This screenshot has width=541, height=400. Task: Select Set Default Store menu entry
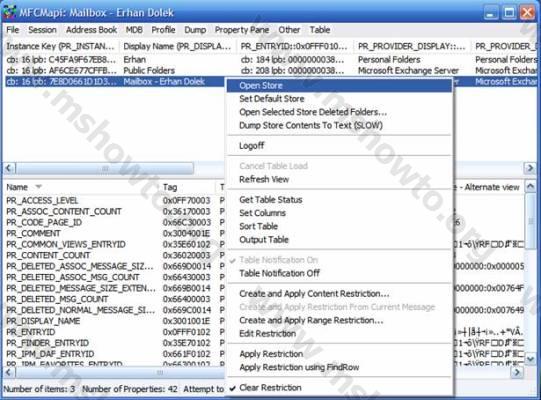pos(272,99)
